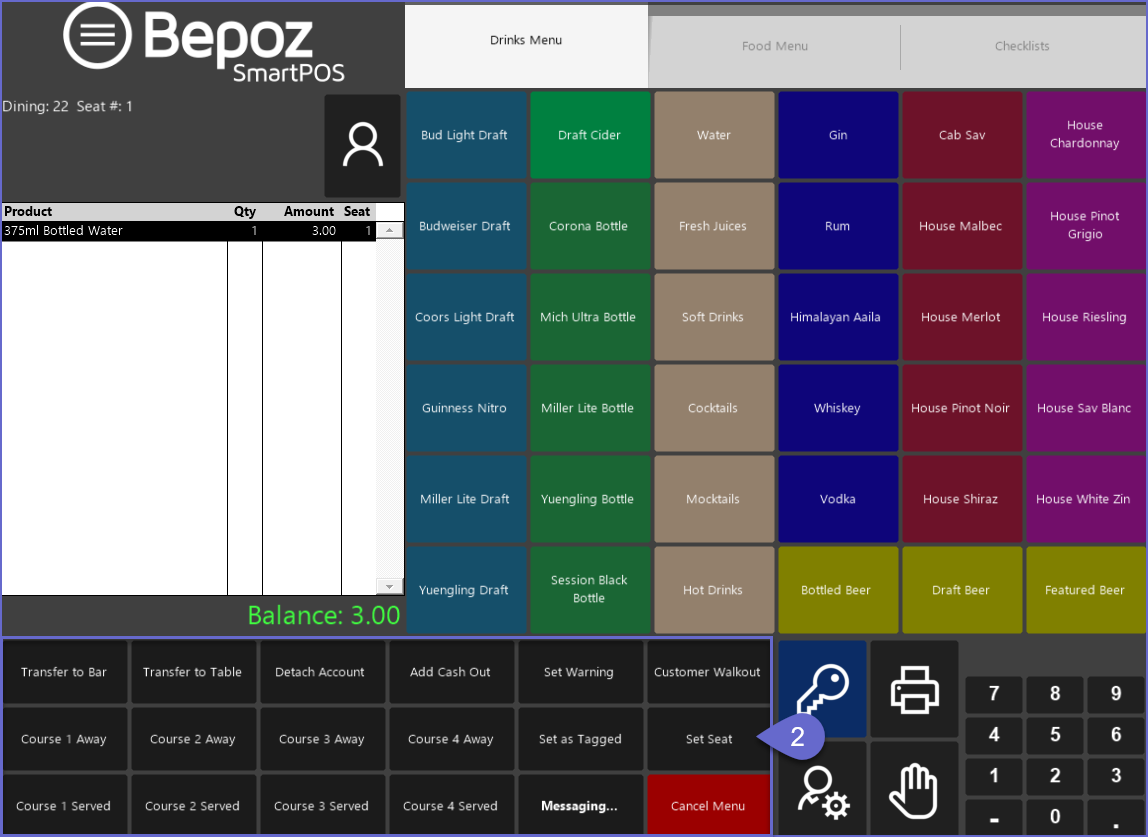Click the operator settings gear icon
Screen dimensions: 1148x837
822,788
